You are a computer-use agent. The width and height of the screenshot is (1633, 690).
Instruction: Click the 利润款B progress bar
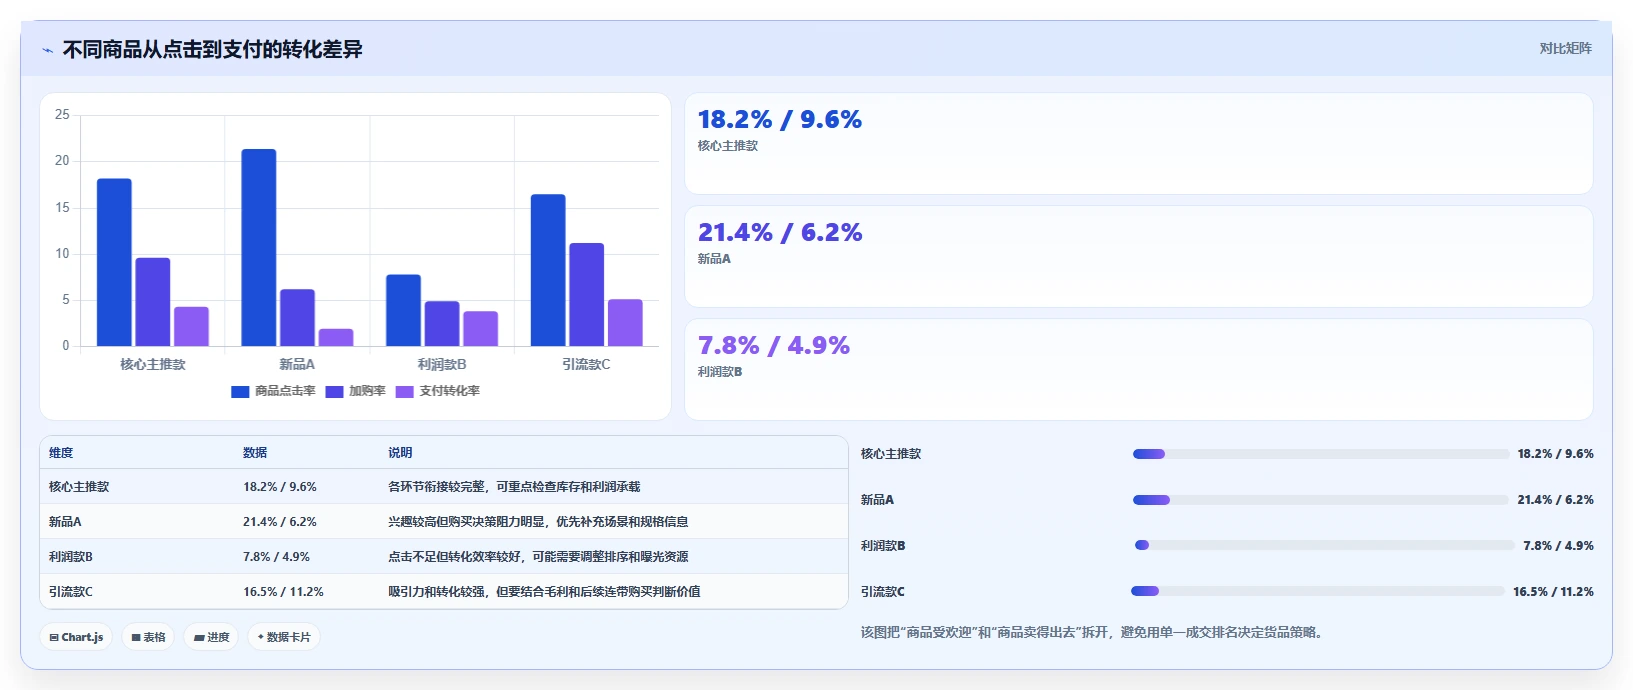point(1324,545)
